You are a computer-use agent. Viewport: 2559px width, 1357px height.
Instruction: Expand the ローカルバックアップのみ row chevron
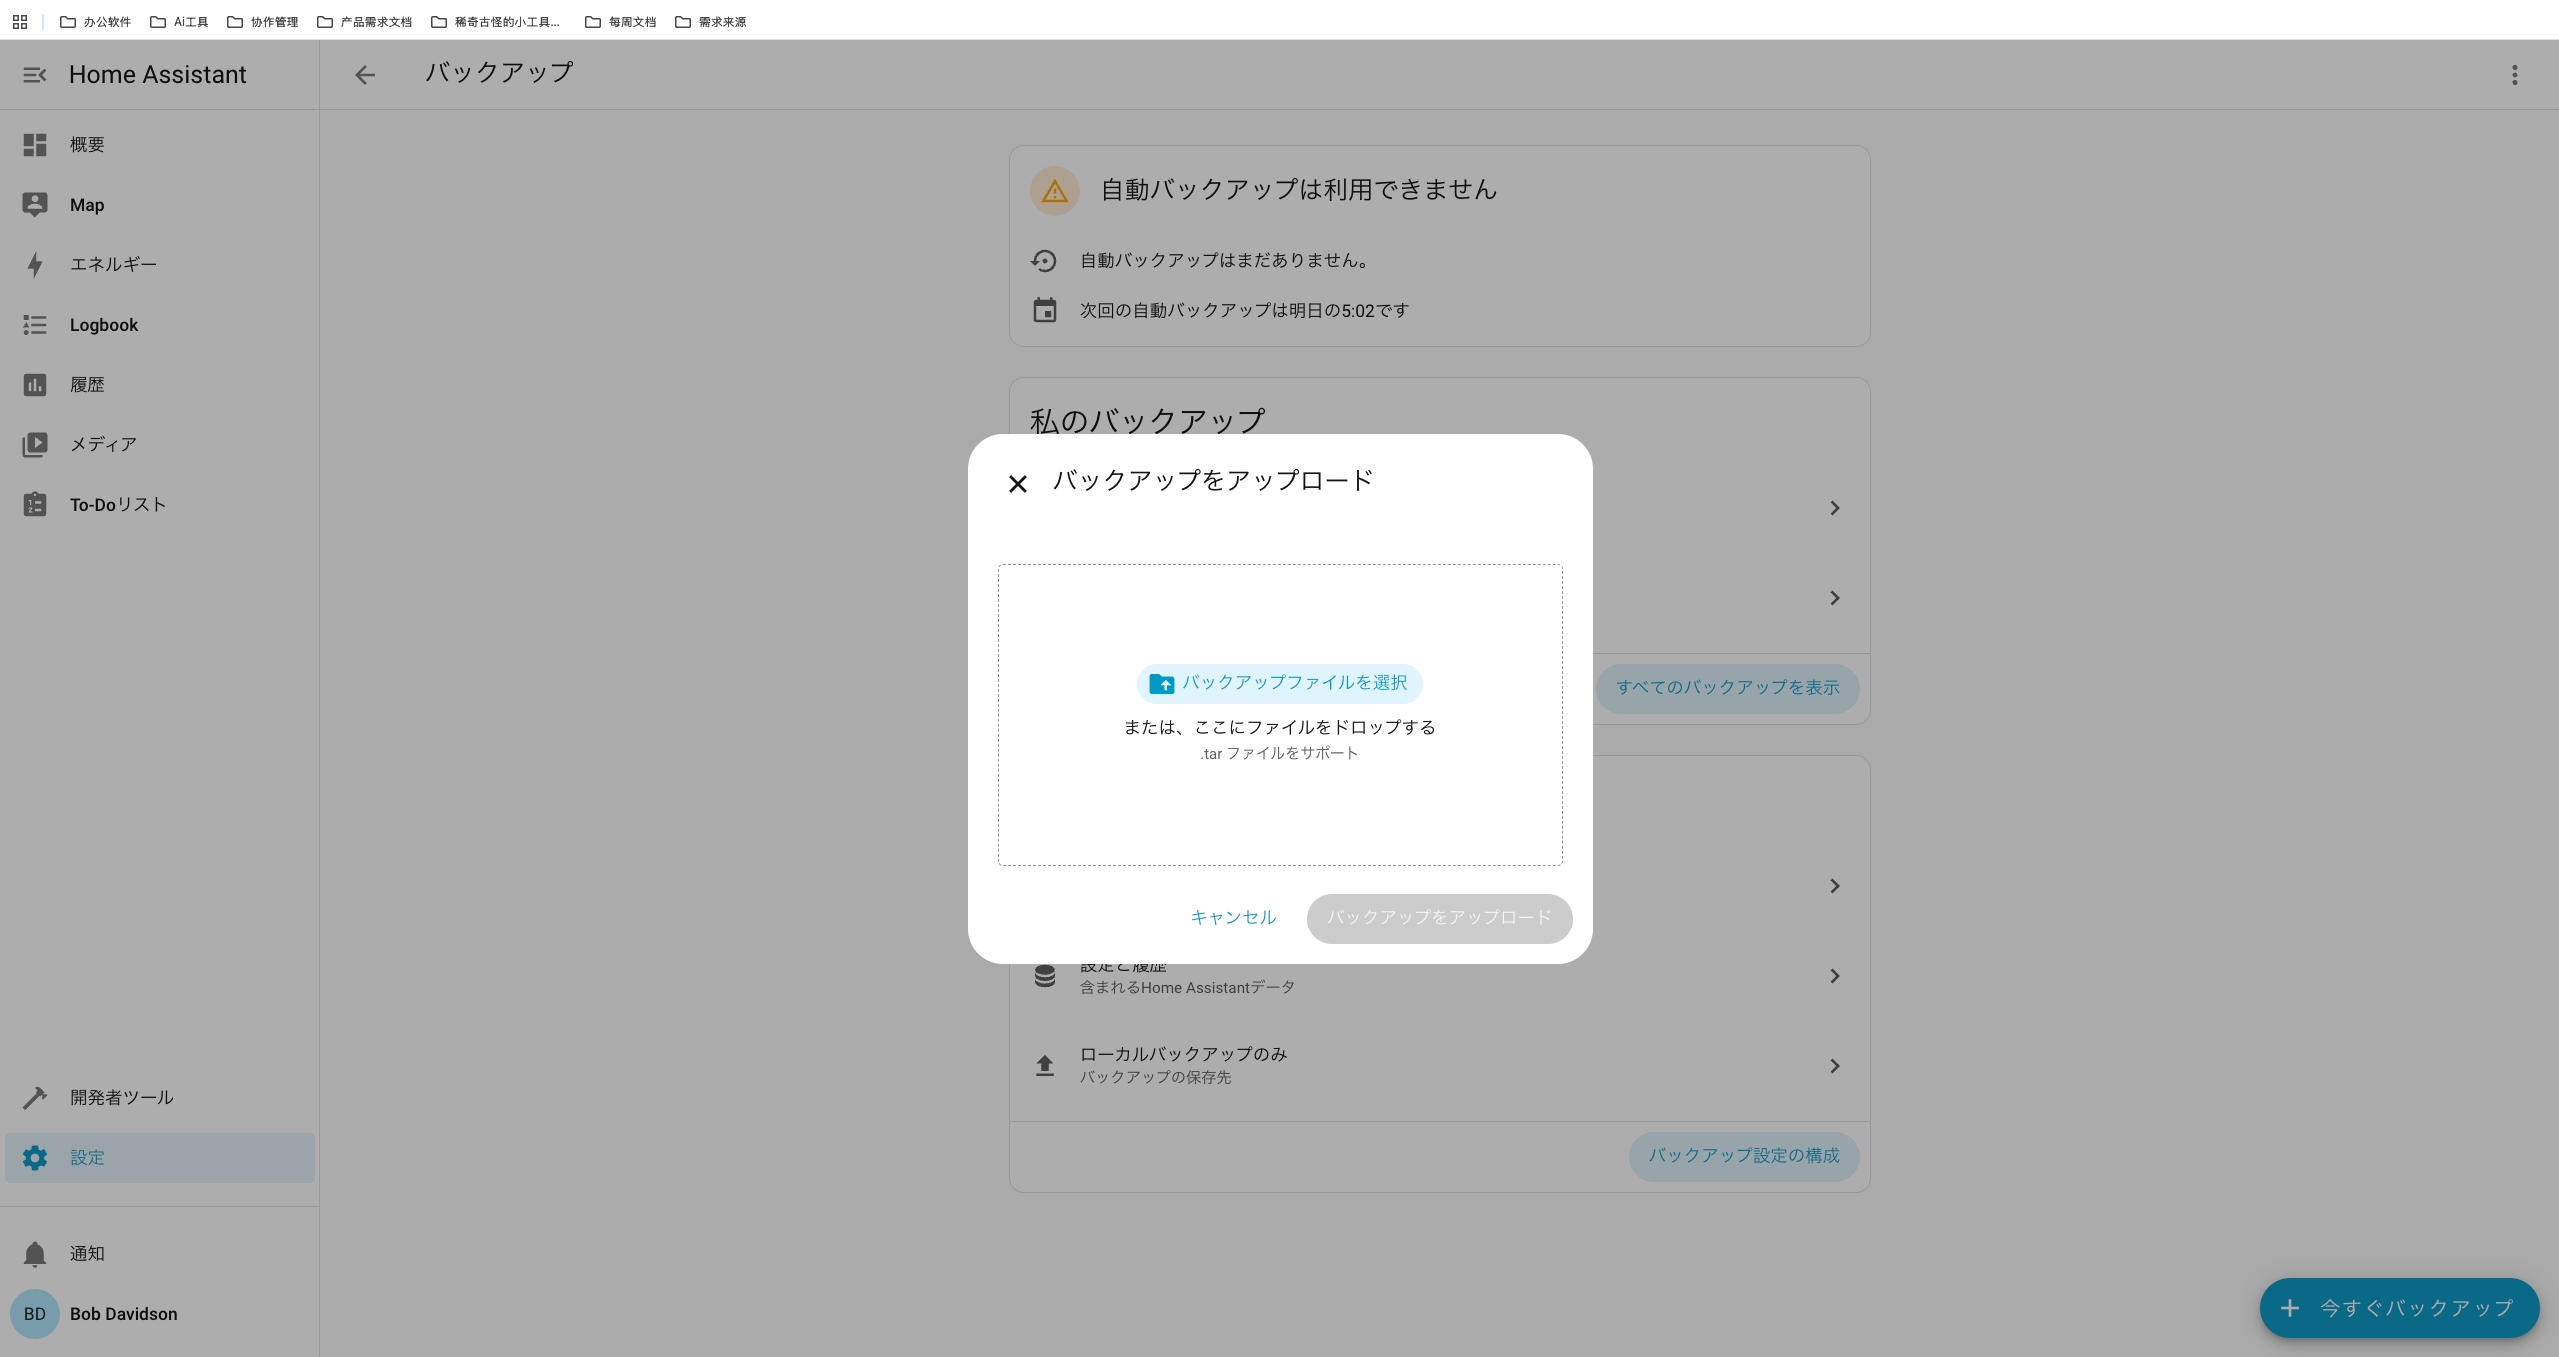point(1834,1066)
